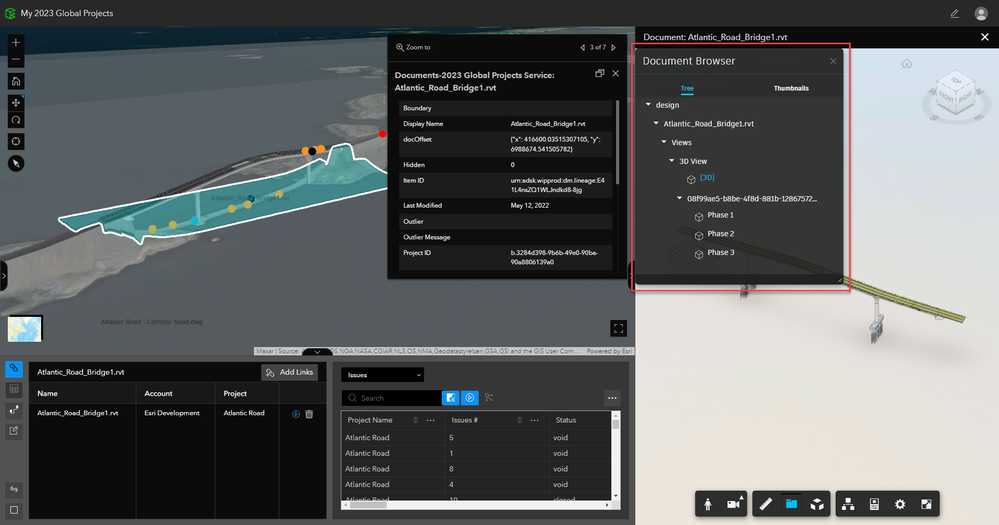Sort by Issues # column
The width and height of the screenshot is (999, 525).
[x=519, y=420]
